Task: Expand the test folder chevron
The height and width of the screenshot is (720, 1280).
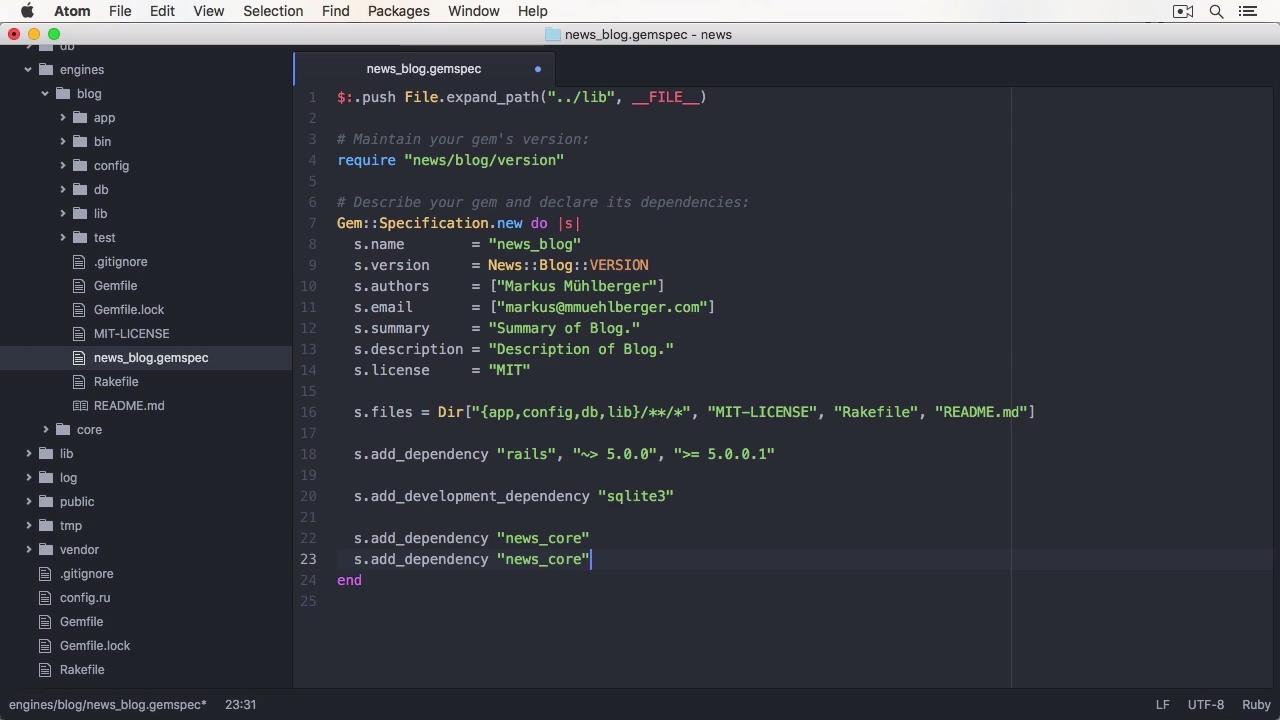Action: coord(63,237)
